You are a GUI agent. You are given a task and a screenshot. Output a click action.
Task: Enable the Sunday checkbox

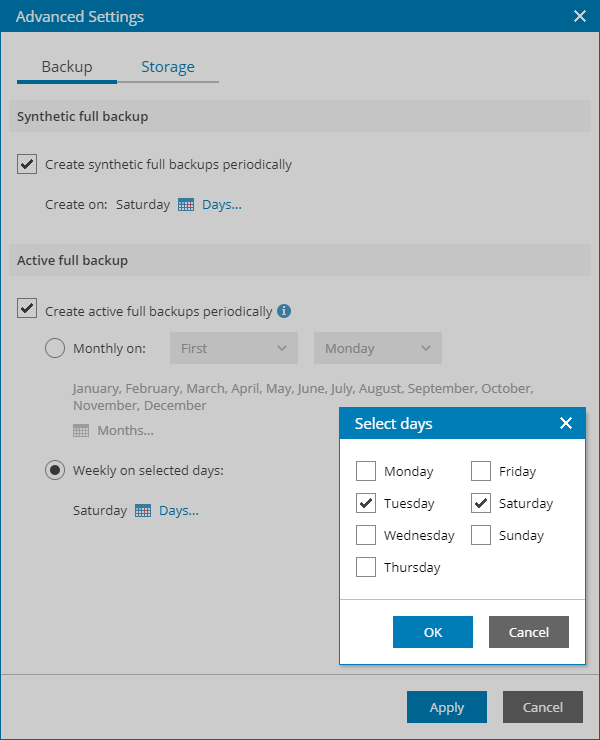point(481,535)
